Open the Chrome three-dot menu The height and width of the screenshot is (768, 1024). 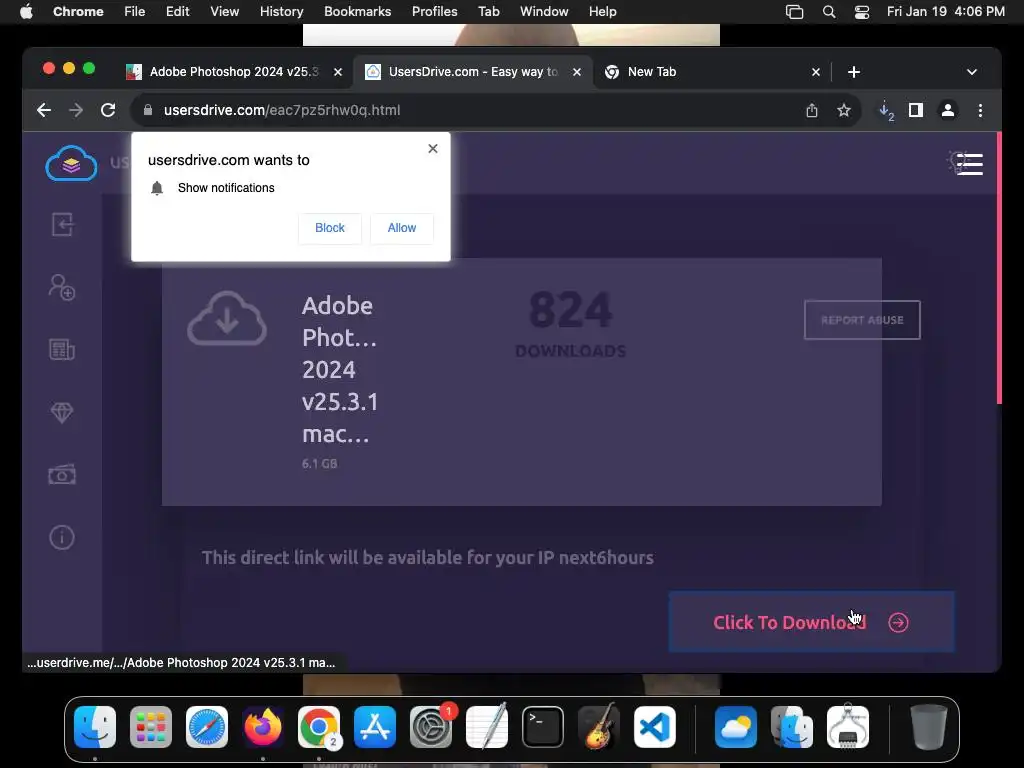click(980, 110)
